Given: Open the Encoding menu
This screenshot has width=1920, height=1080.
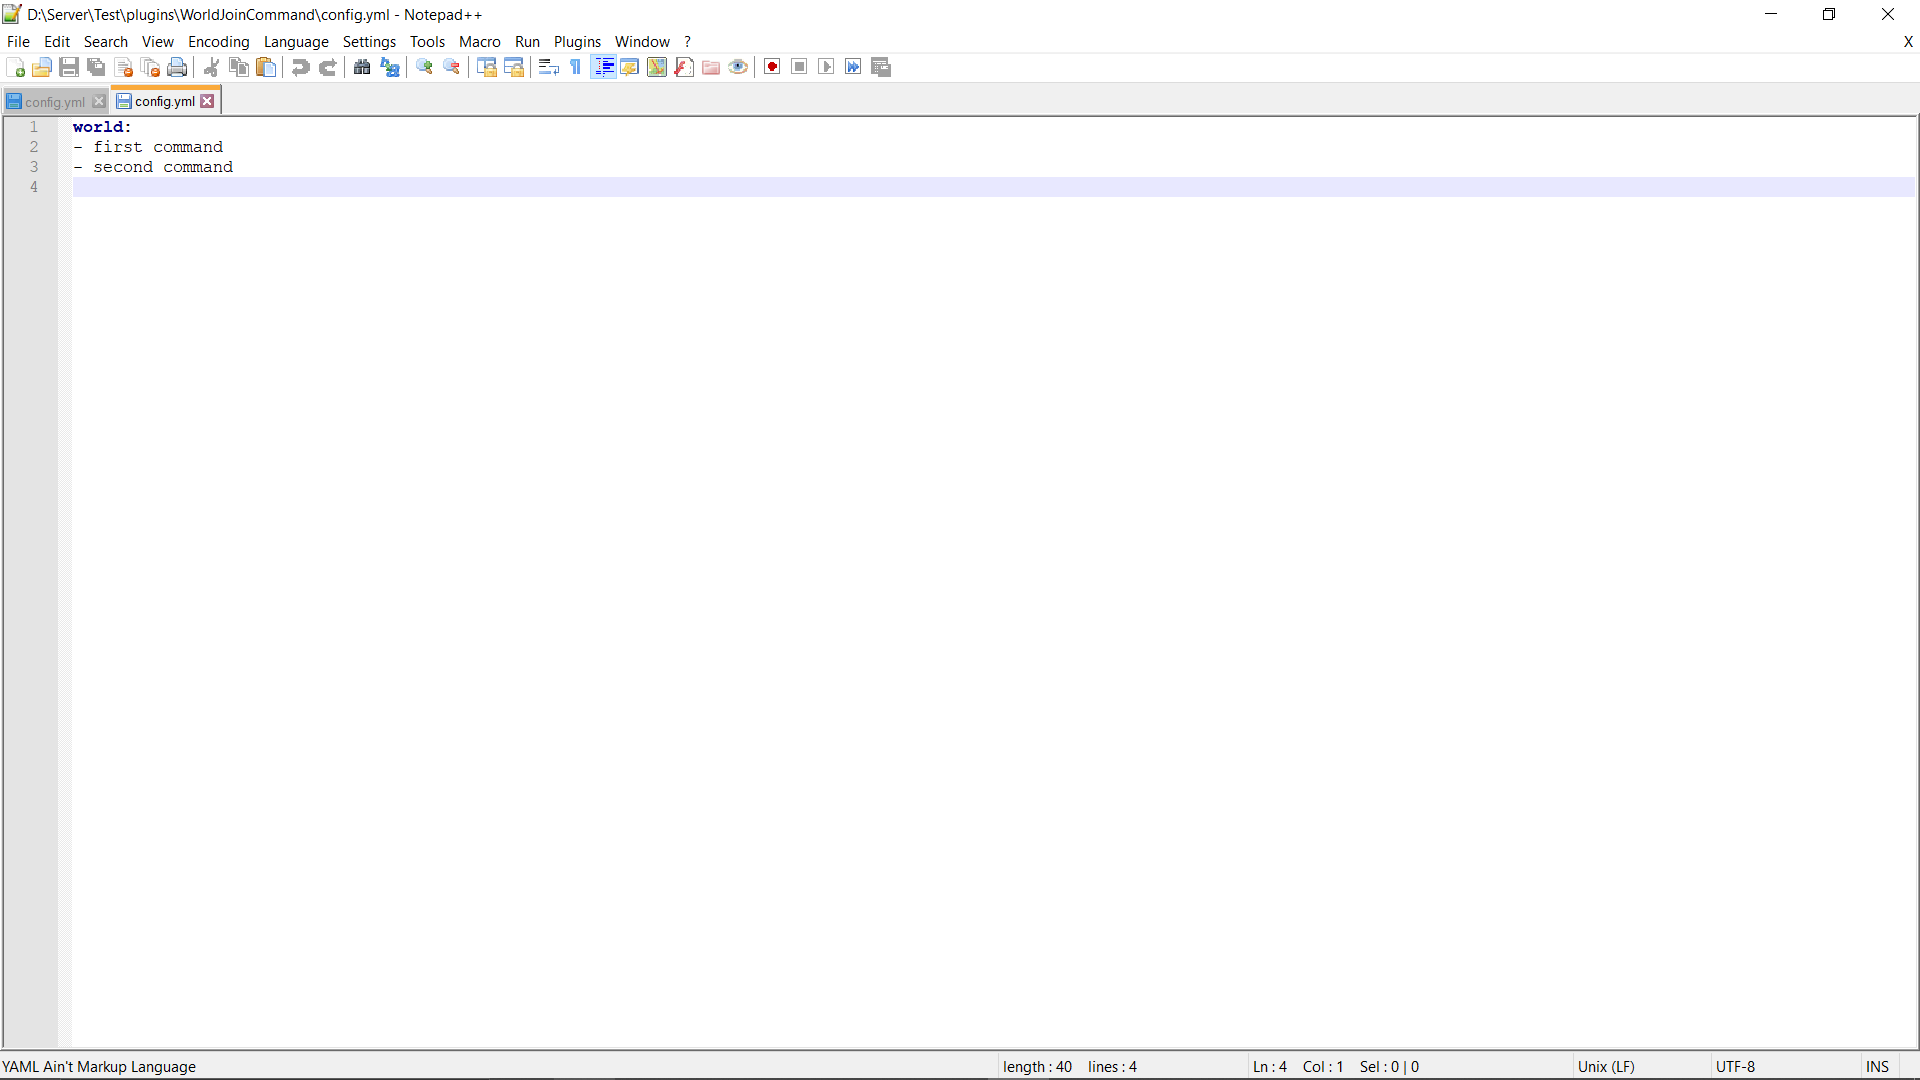Looking at the screenshot, I should (x=218, y=42).
